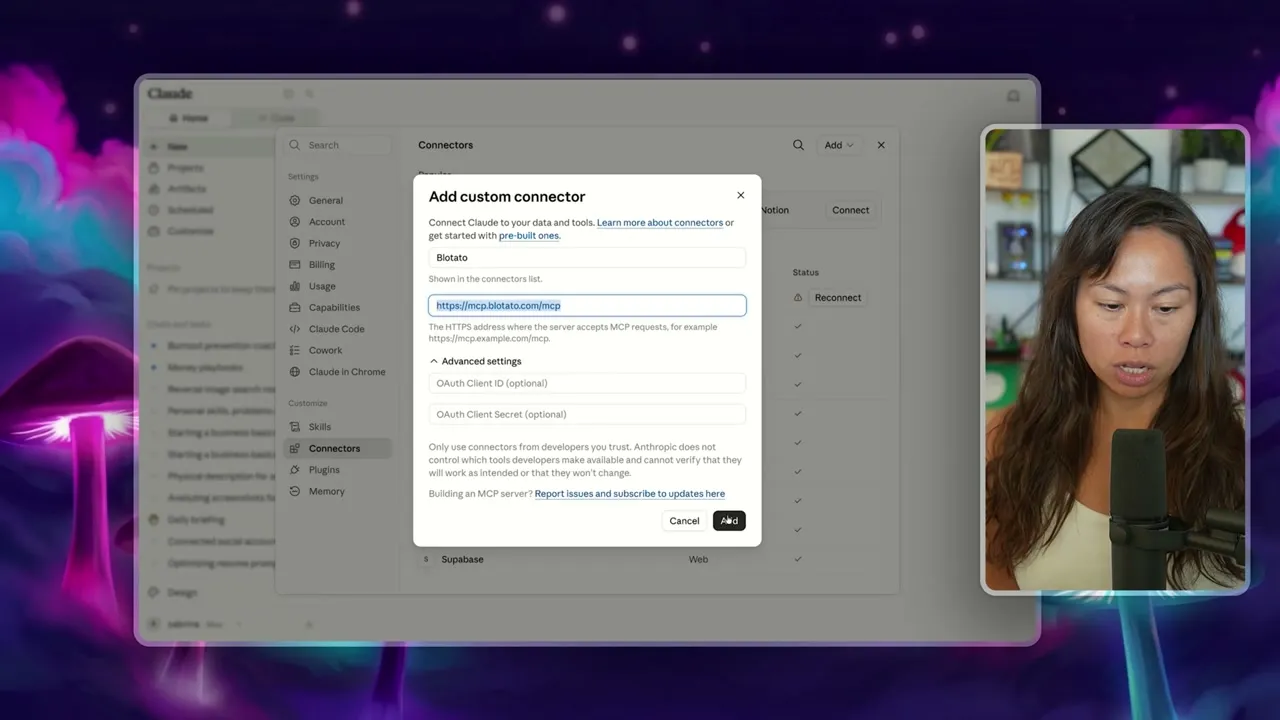This screenshot has height=720, width=1280.
Task: Follow the pre-built ones link
Action: pos(529,236)
